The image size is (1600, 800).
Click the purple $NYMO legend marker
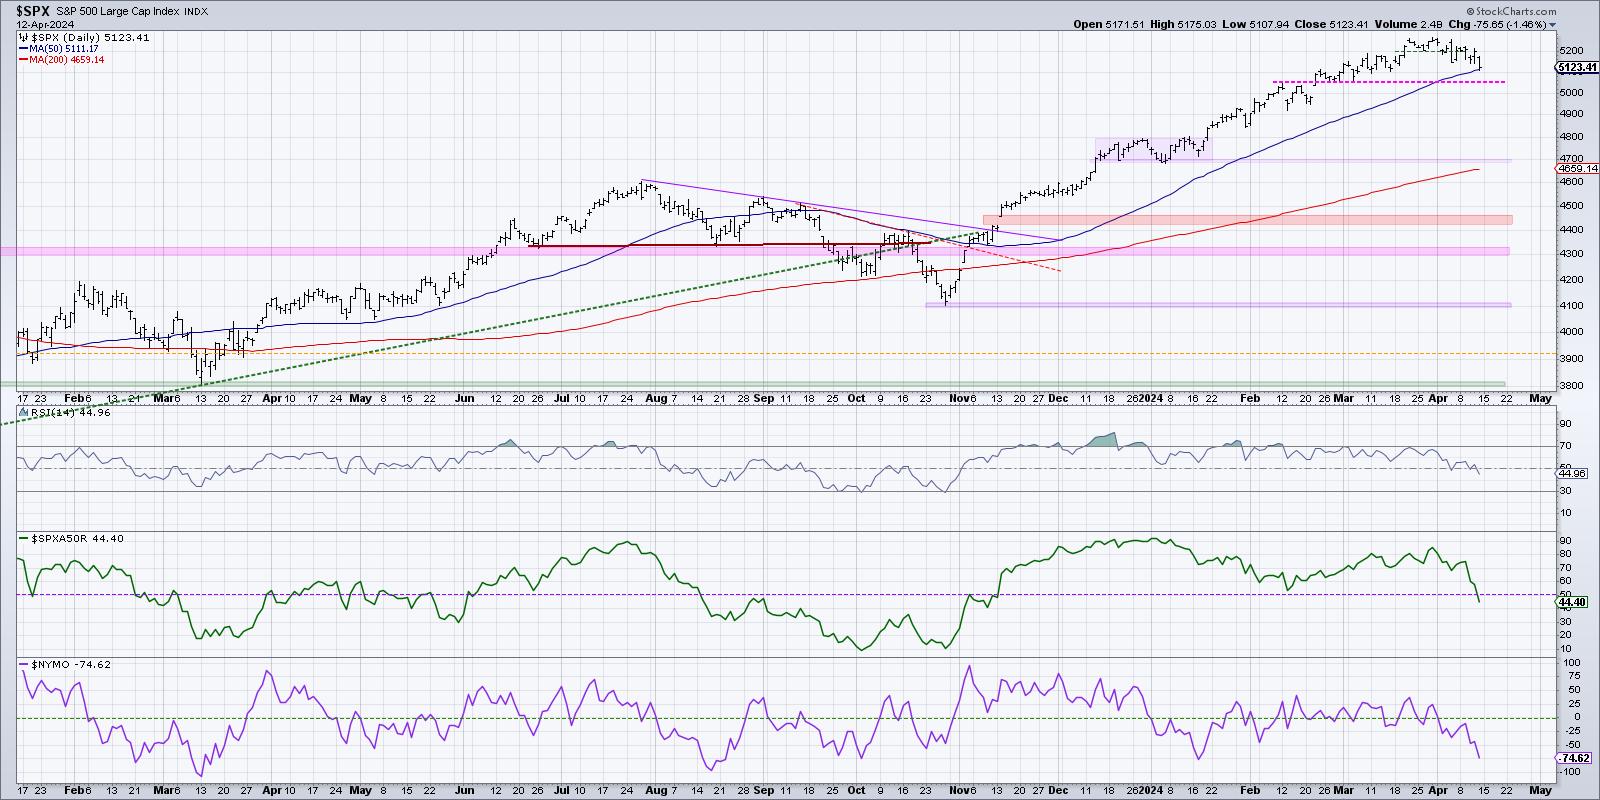coord(24,663)
